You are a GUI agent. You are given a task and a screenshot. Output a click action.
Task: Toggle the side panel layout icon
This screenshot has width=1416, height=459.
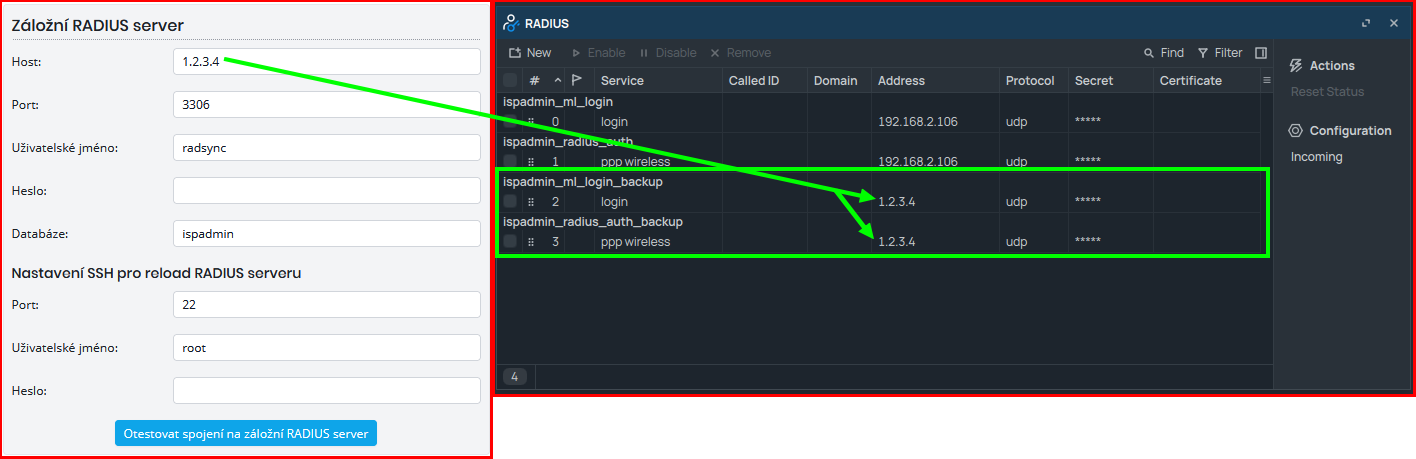tap(1261, 53)
